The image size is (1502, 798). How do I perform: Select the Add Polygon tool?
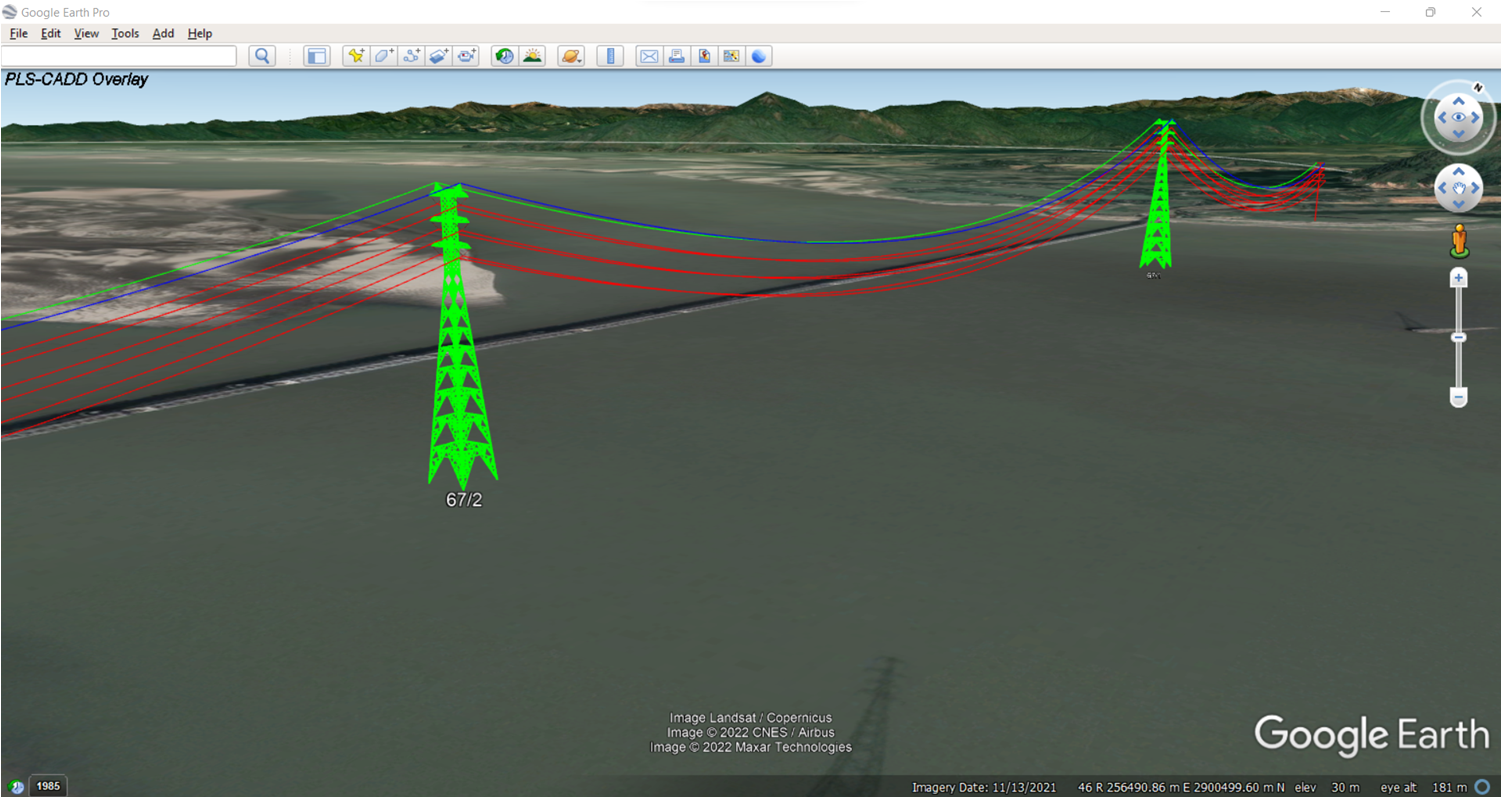[x=384, y=56]
